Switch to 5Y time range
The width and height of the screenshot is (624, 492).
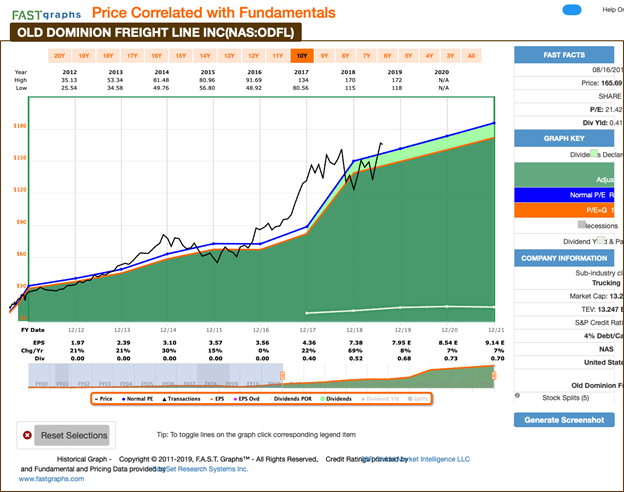click(409, 56)
